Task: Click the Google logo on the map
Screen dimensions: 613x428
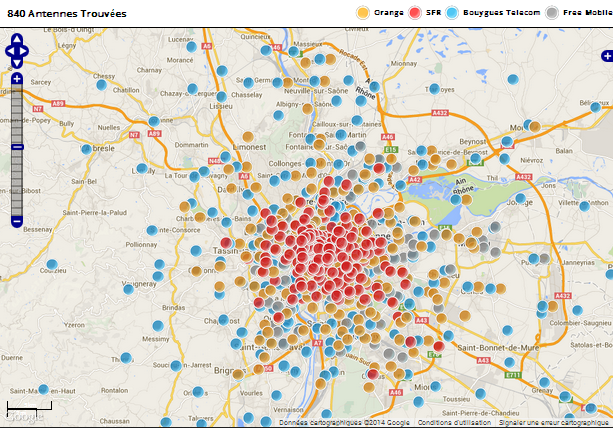Action: [24, 416]
